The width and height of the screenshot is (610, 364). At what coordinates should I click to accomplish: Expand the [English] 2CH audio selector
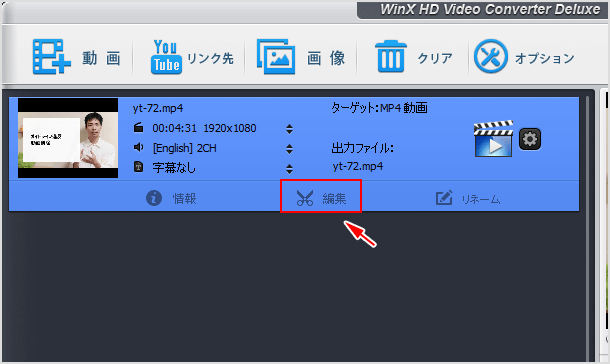coord(289,149)
